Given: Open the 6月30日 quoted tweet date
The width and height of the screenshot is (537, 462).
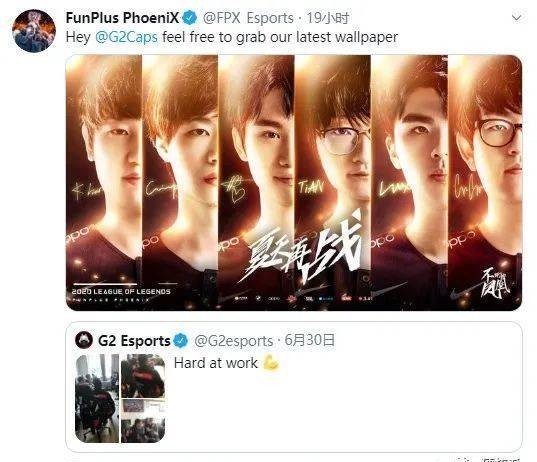Looking at the screenshot, I should [310, 340].
